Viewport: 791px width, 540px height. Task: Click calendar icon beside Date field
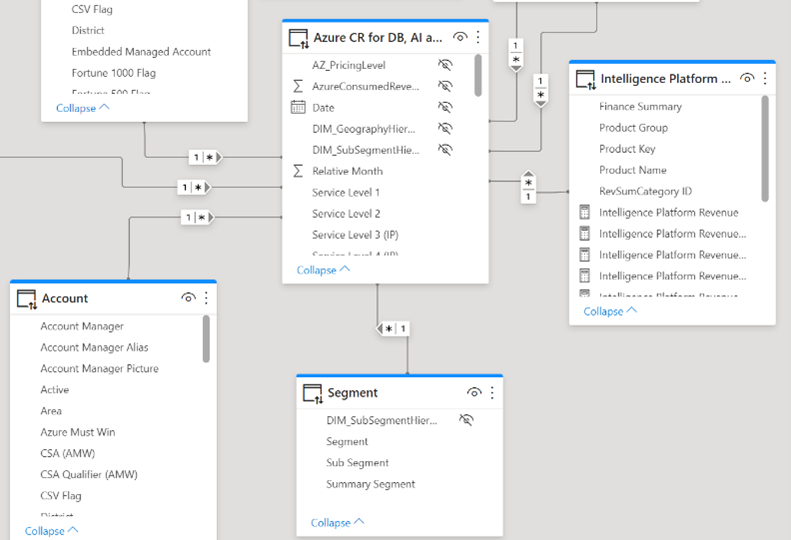click(x=298, y=107)
